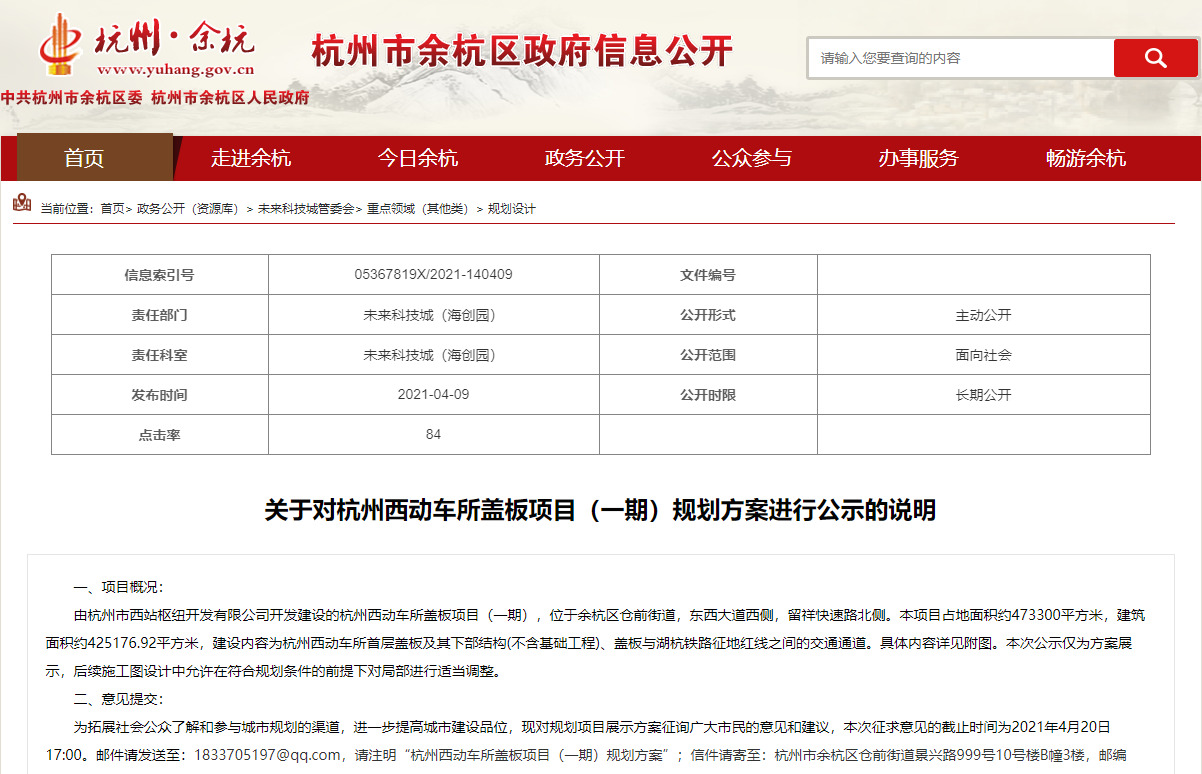Screen dimensions: 1202x774
Task: Click the 规划设计 breadcrumb link
Action: point(512,209)
